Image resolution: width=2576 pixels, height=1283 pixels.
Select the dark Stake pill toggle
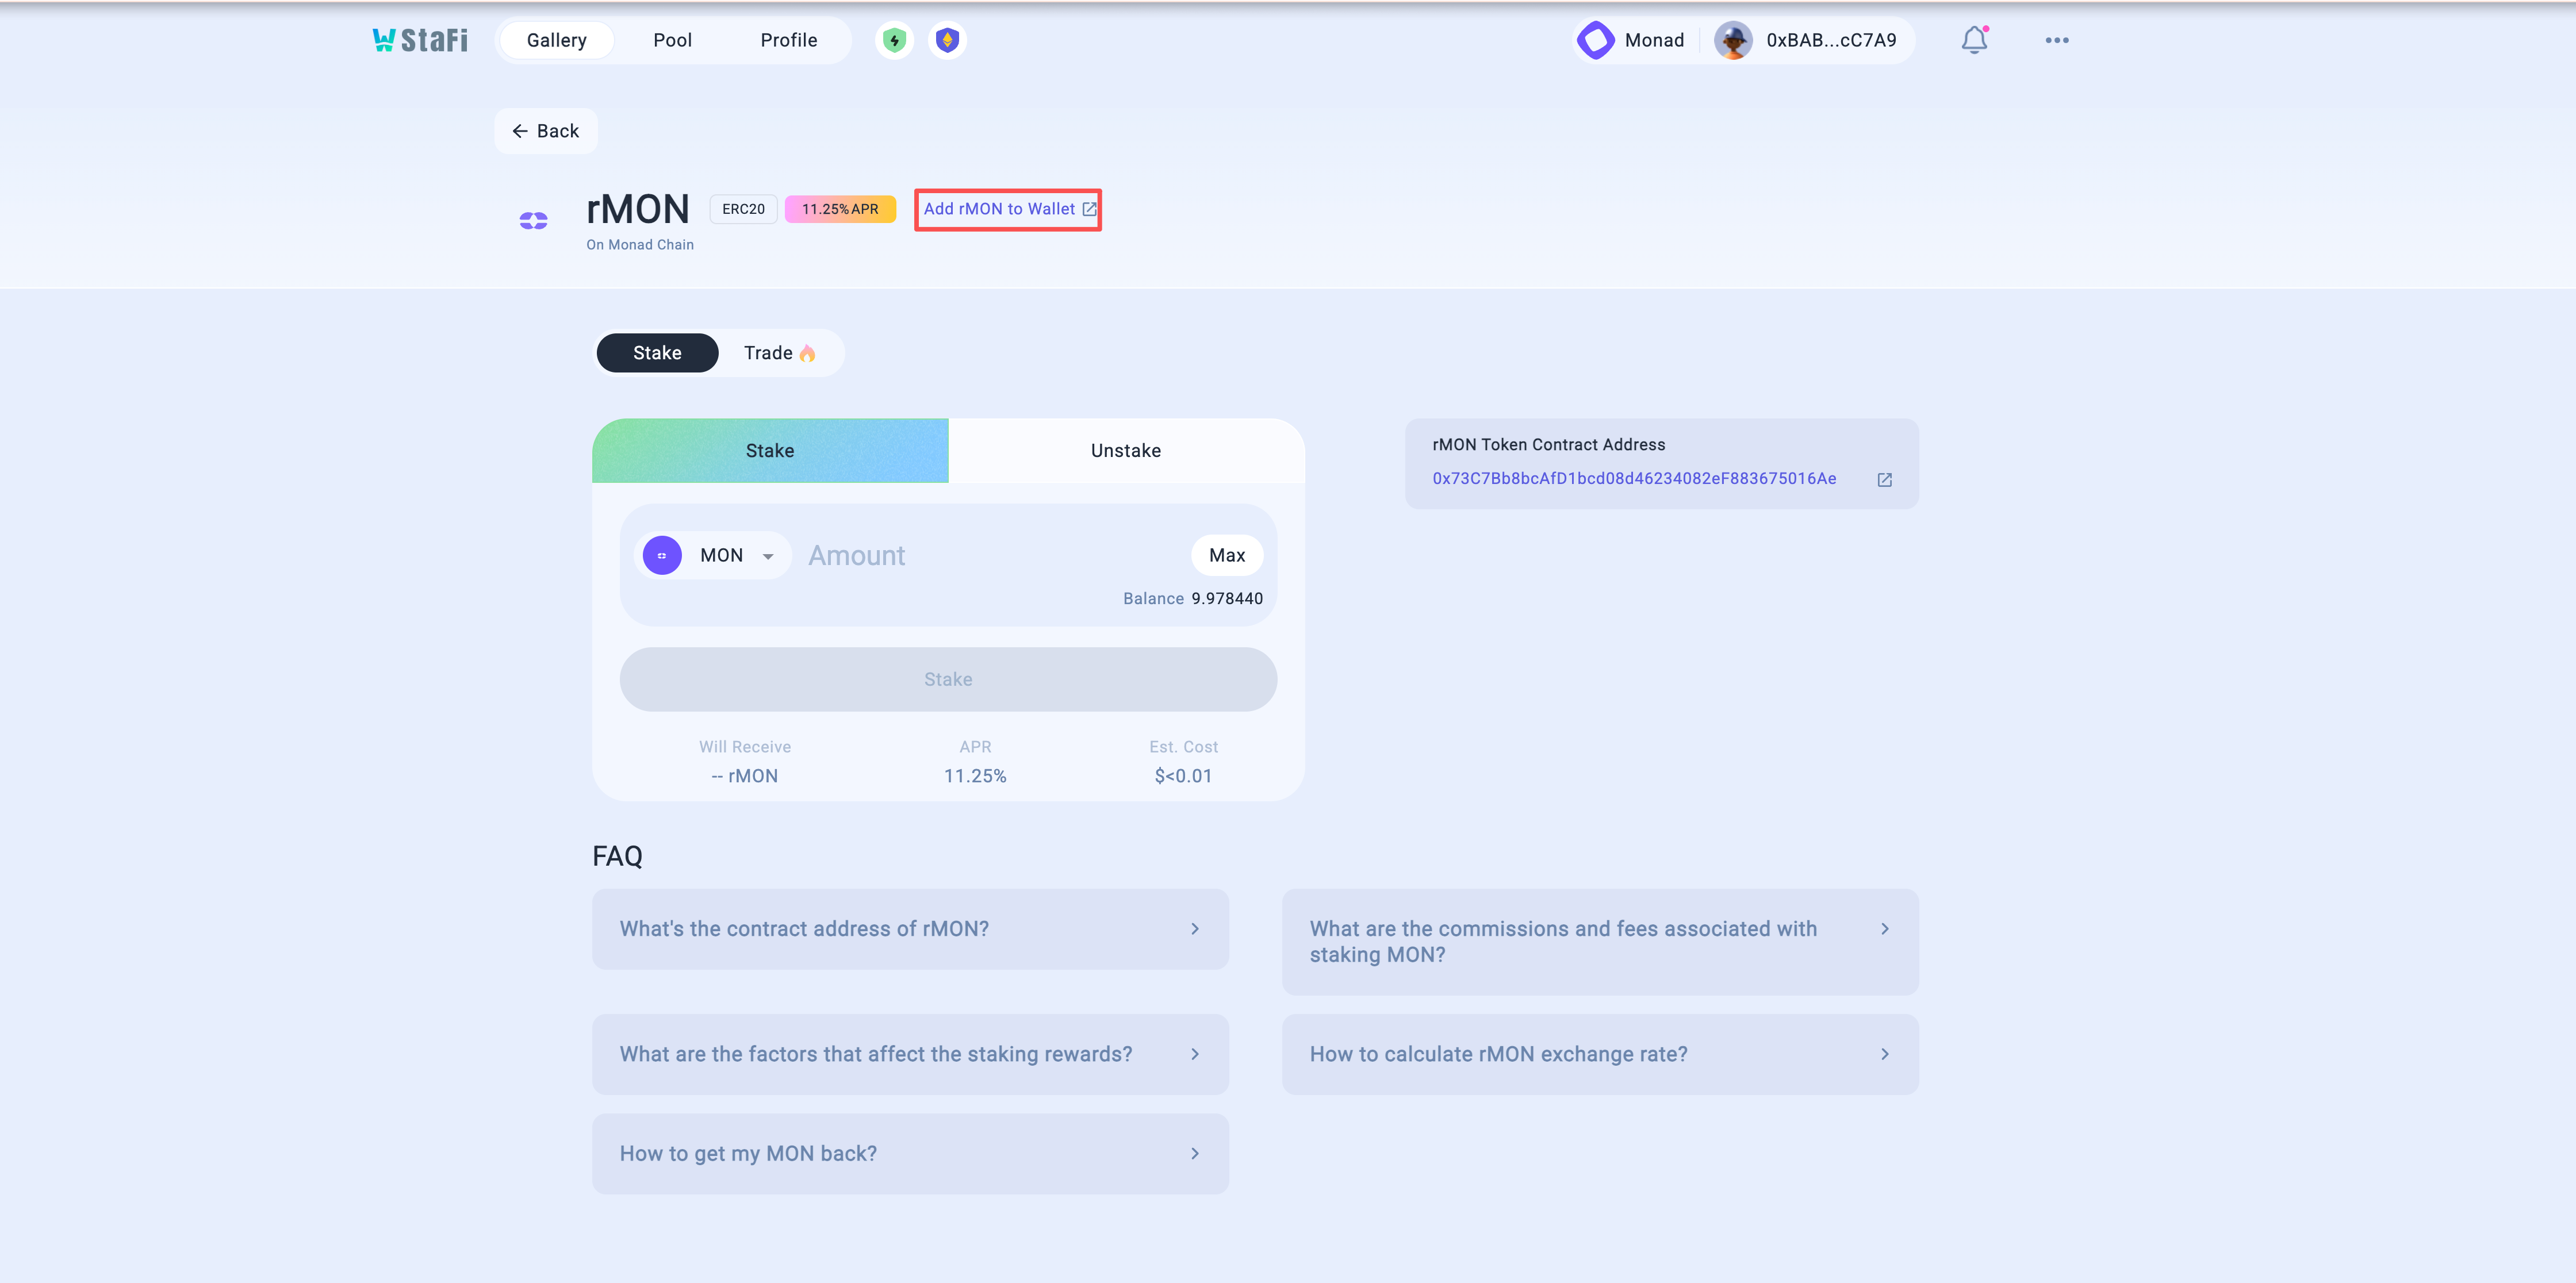pos(657,353)
